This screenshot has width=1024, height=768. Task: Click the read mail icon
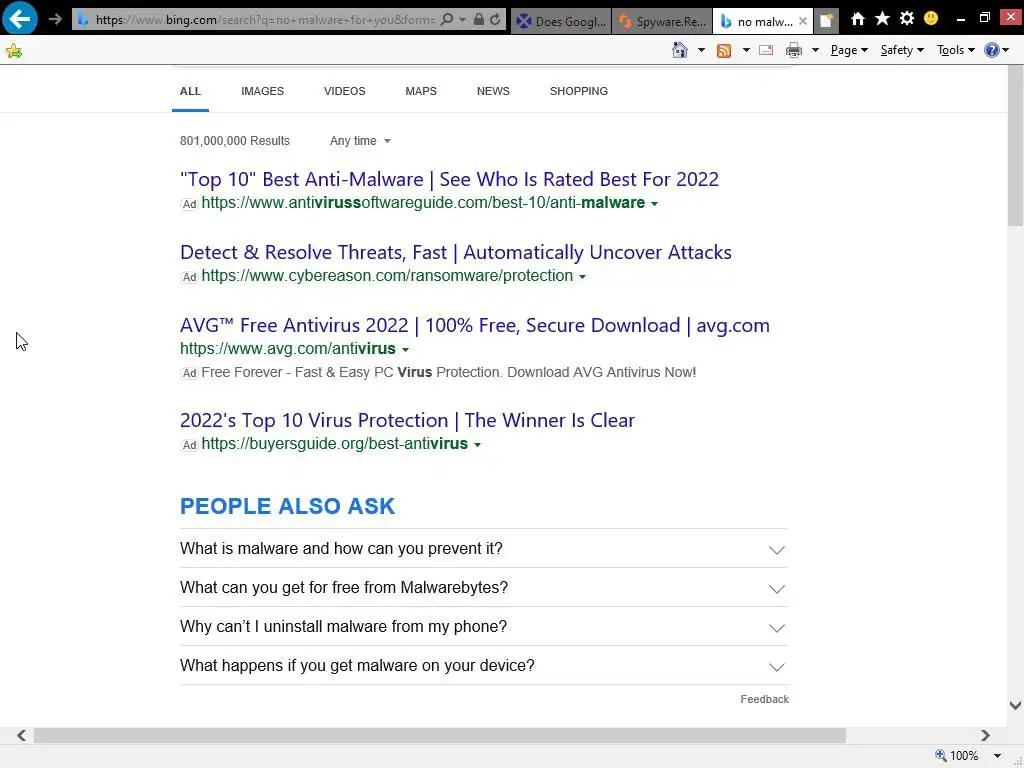point(766,50)
